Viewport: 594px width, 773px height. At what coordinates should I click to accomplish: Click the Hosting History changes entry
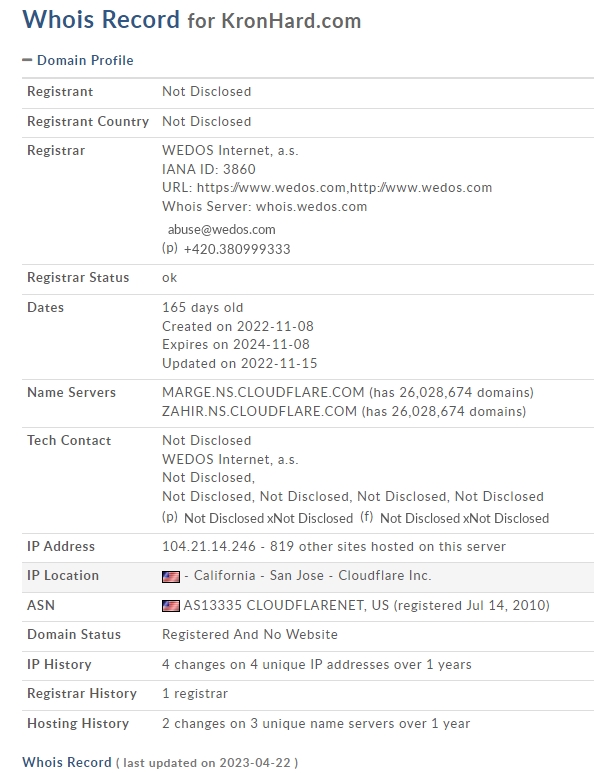[x=316, y=724]
